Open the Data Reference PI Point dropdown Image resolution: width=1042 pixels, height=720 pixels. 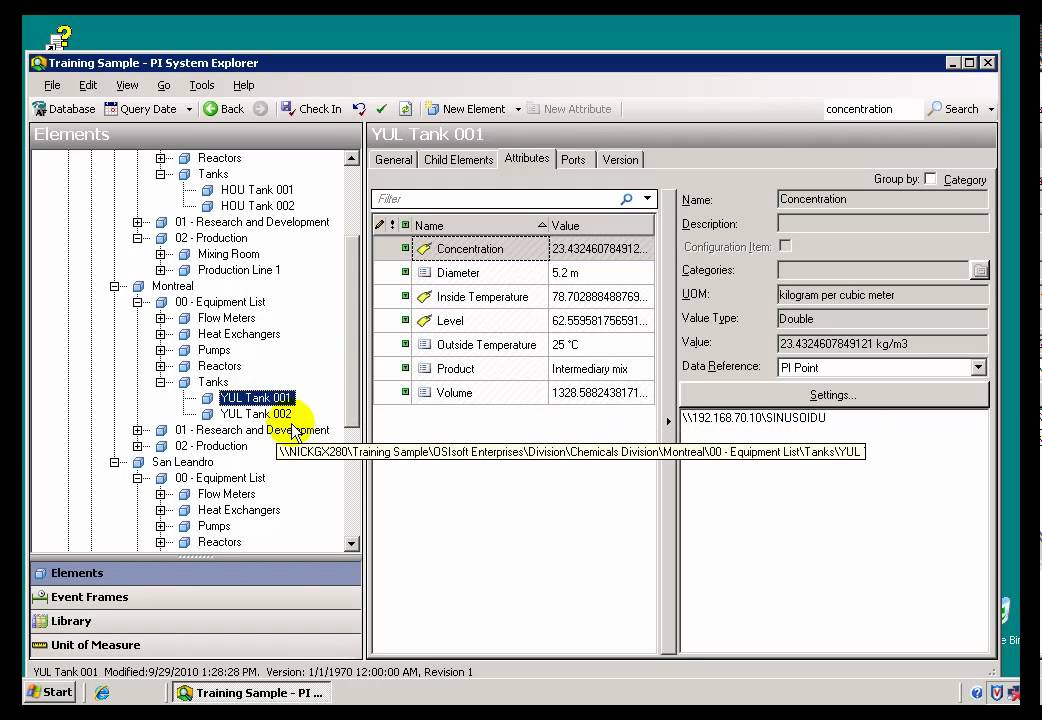978,368
